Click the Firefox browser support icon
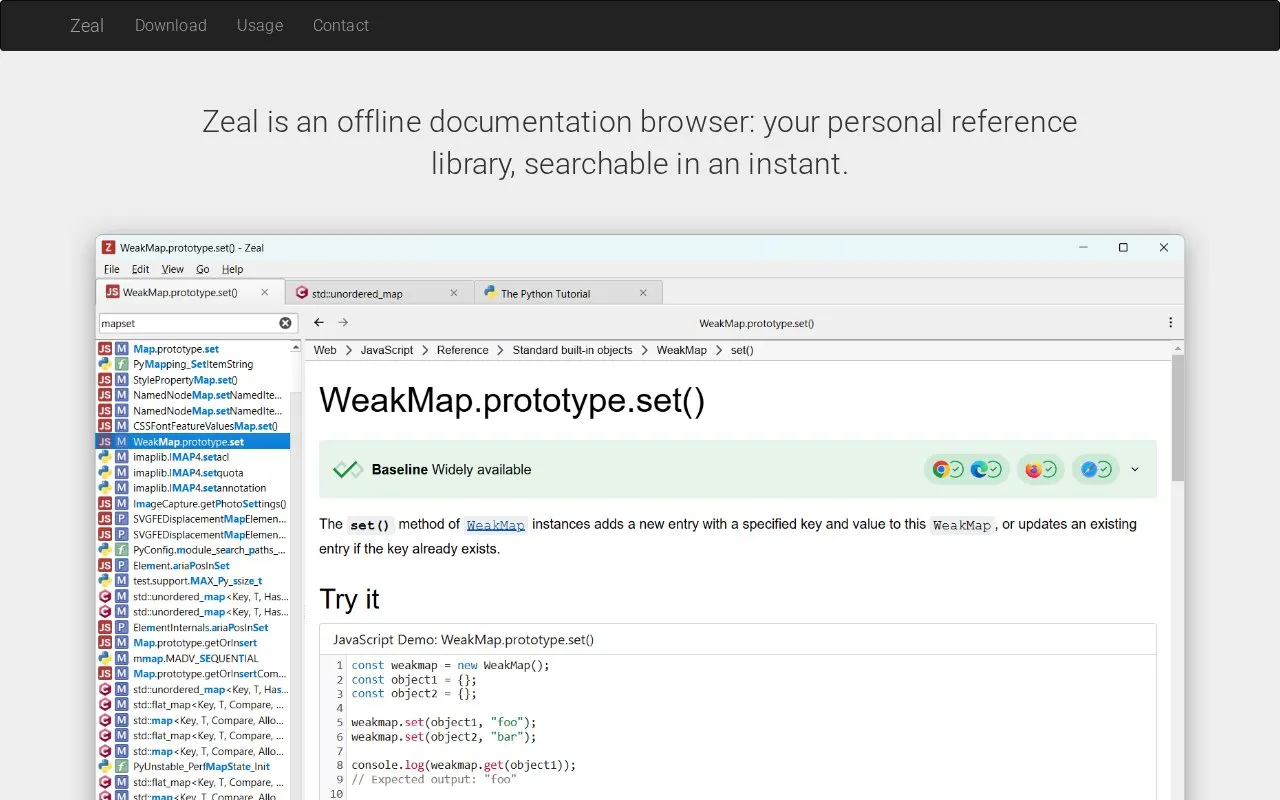The width and height of the screenshot is (1280, 800). coord(1033,469)
